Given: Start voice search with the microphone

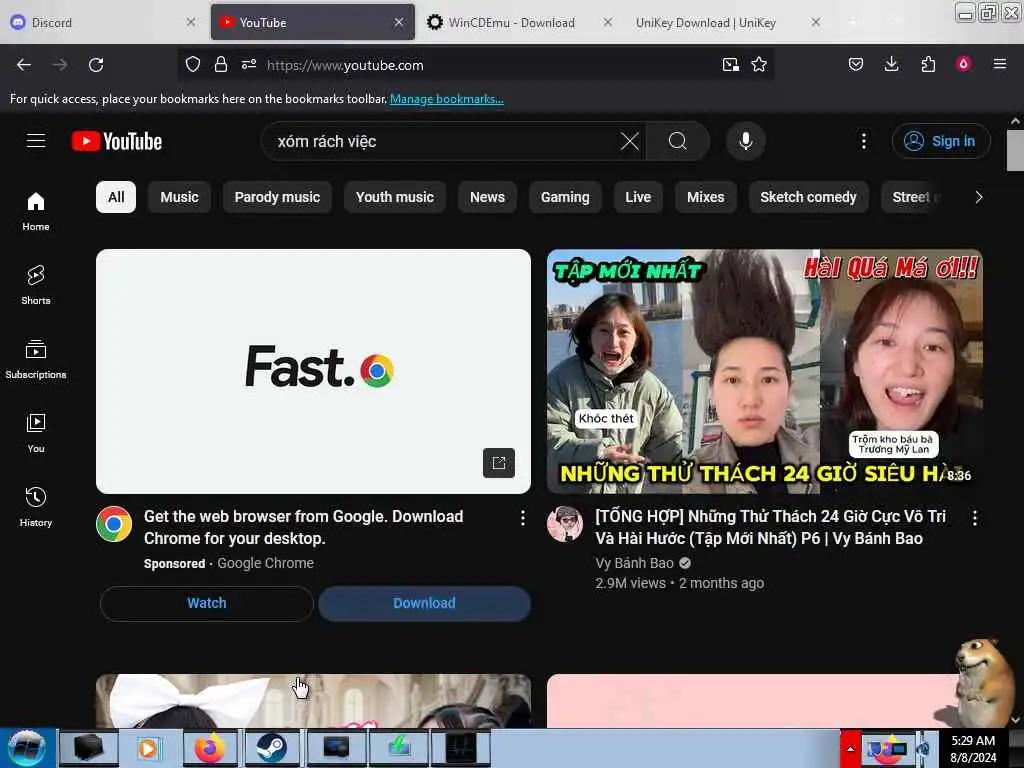Looking at the screenshot, I should coord(746,141).
